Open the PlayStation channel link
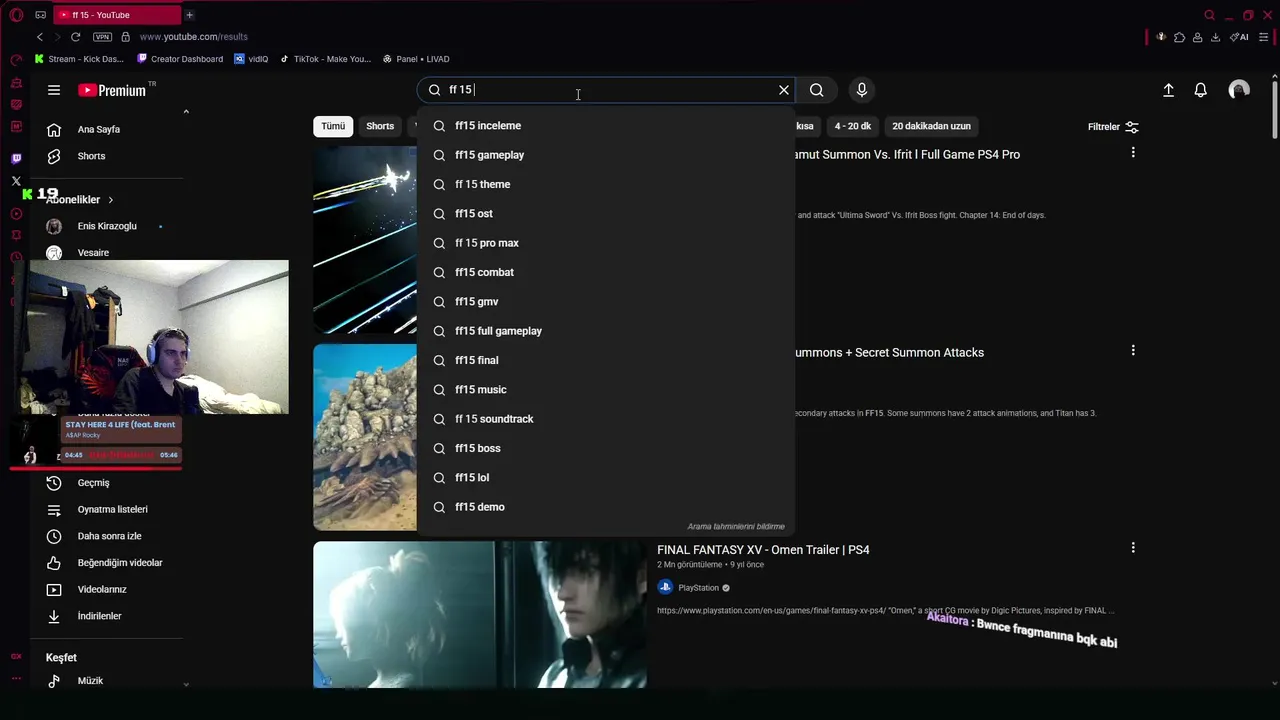This screenshot has width=1280, height=720. [699, 588]
